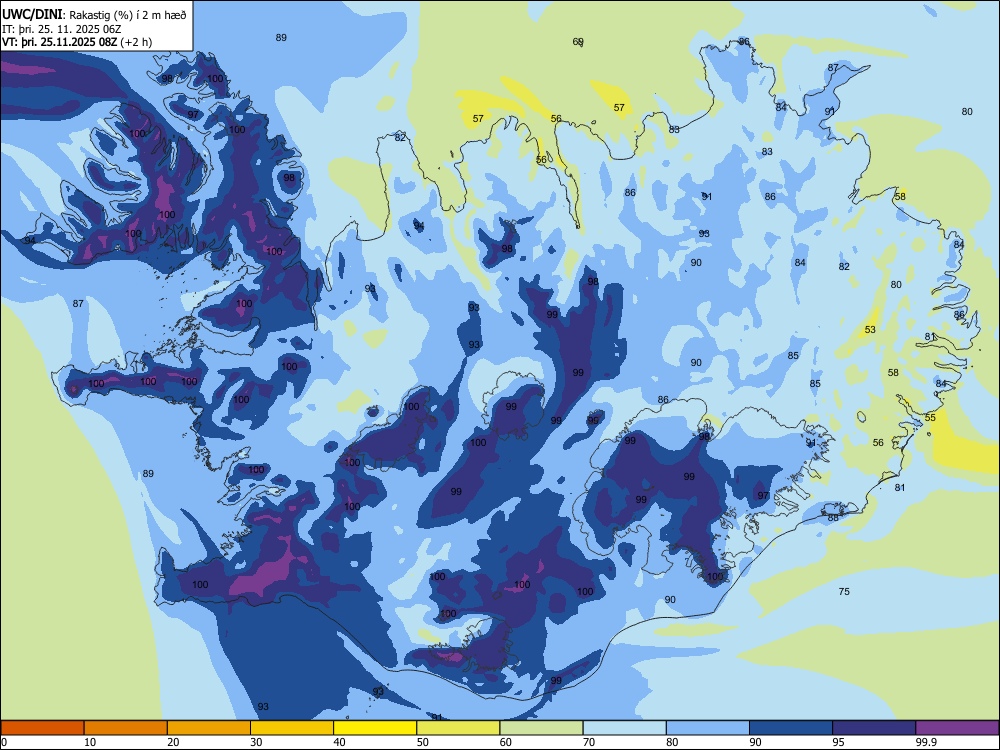Pick the 40–50 bright yellow legend swatch

(x=375, y=728)
